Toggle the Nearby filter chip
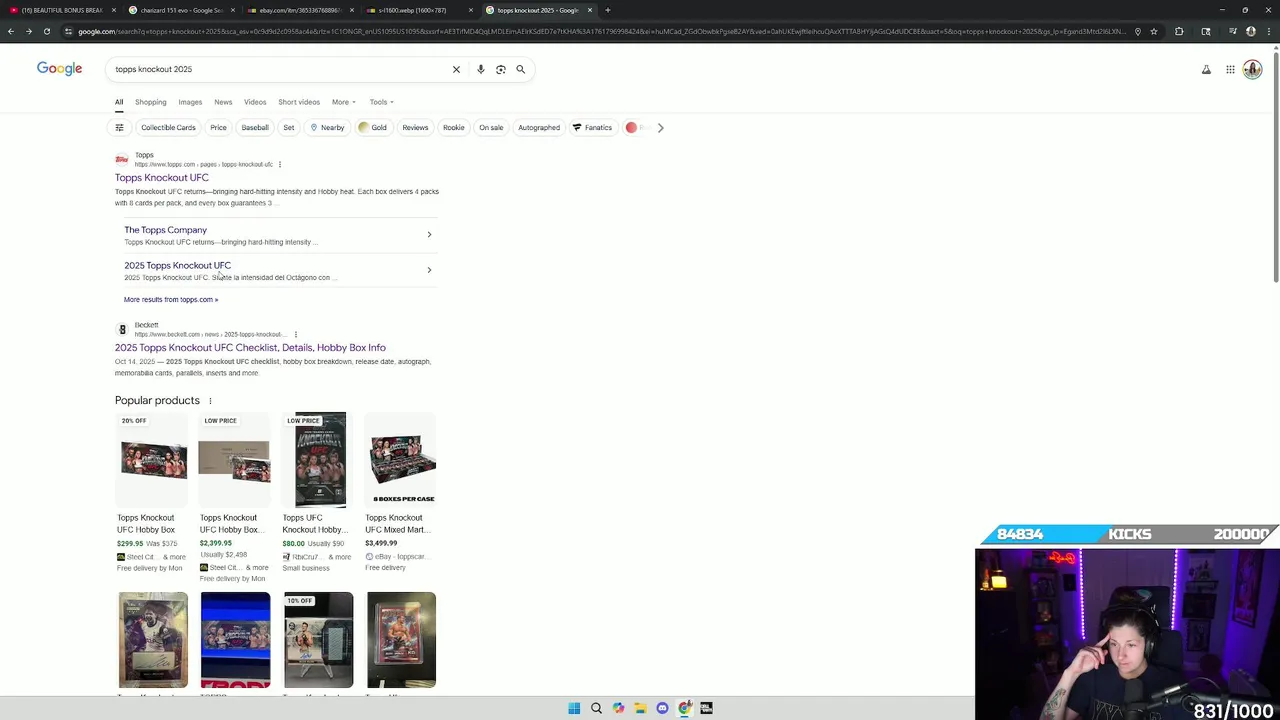The width and height of the screenshot is (1280, 720). point(327,127)
